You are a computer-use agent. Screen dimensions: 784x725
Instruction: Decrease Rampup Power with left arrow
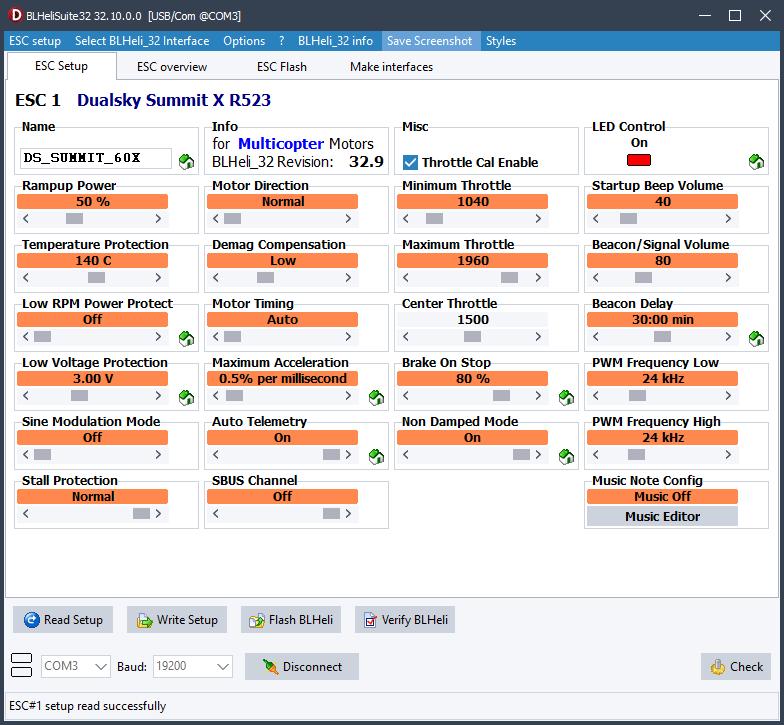click(x=26, y=218)
